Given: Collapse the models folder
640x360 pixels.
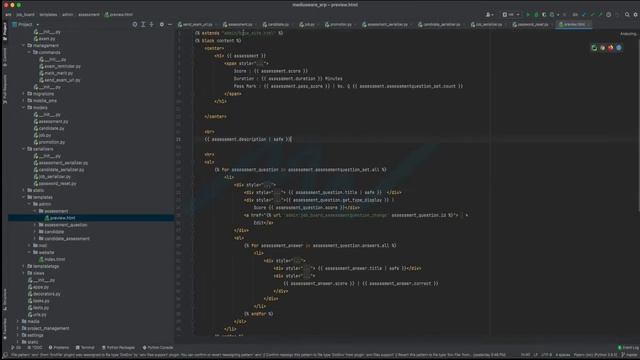Looking at the screenshot, I should click(24, 108).
